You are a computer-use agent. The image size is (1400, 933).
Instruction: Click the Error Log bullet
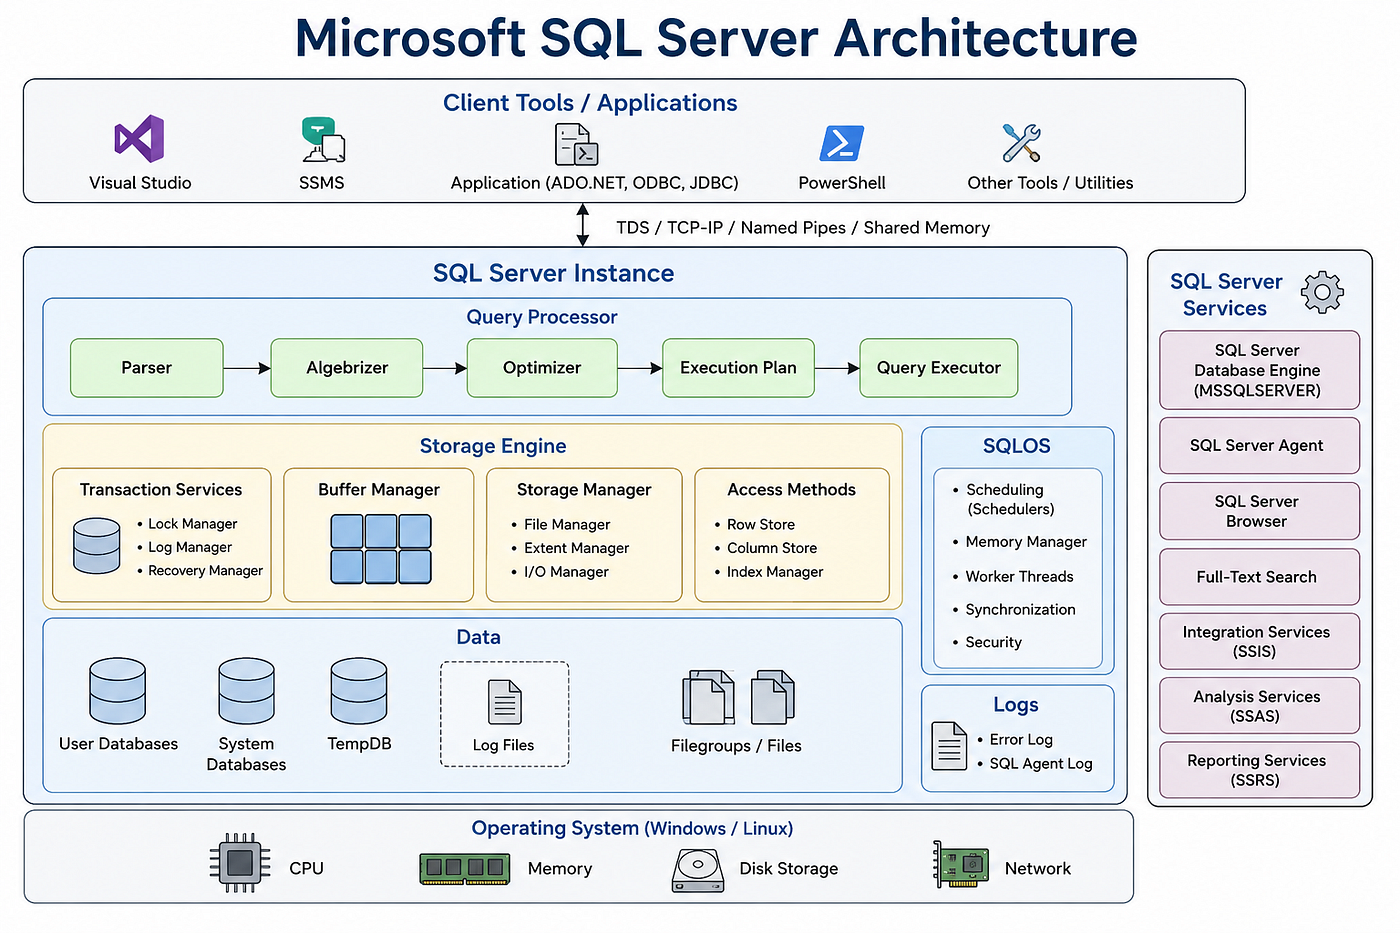point(1015,740)
